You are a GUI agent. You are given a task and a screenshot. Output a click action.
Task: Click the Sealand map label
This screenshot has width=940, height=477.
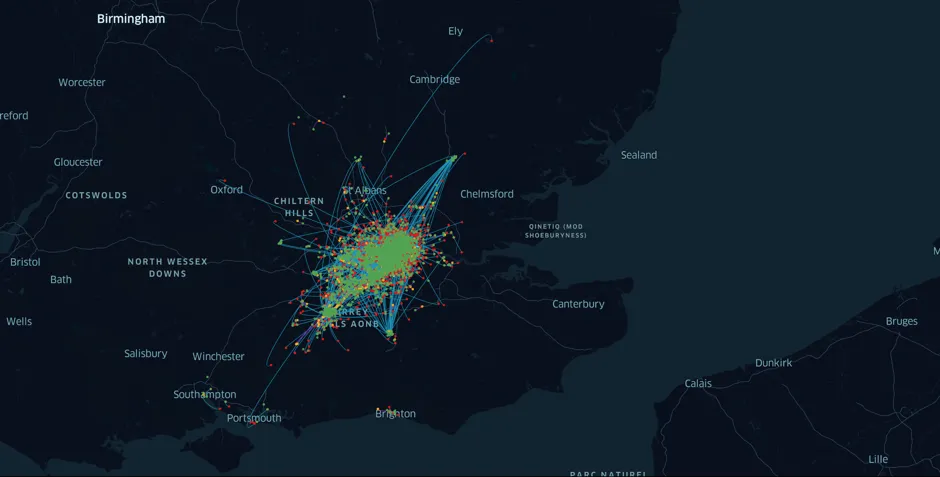638,155
